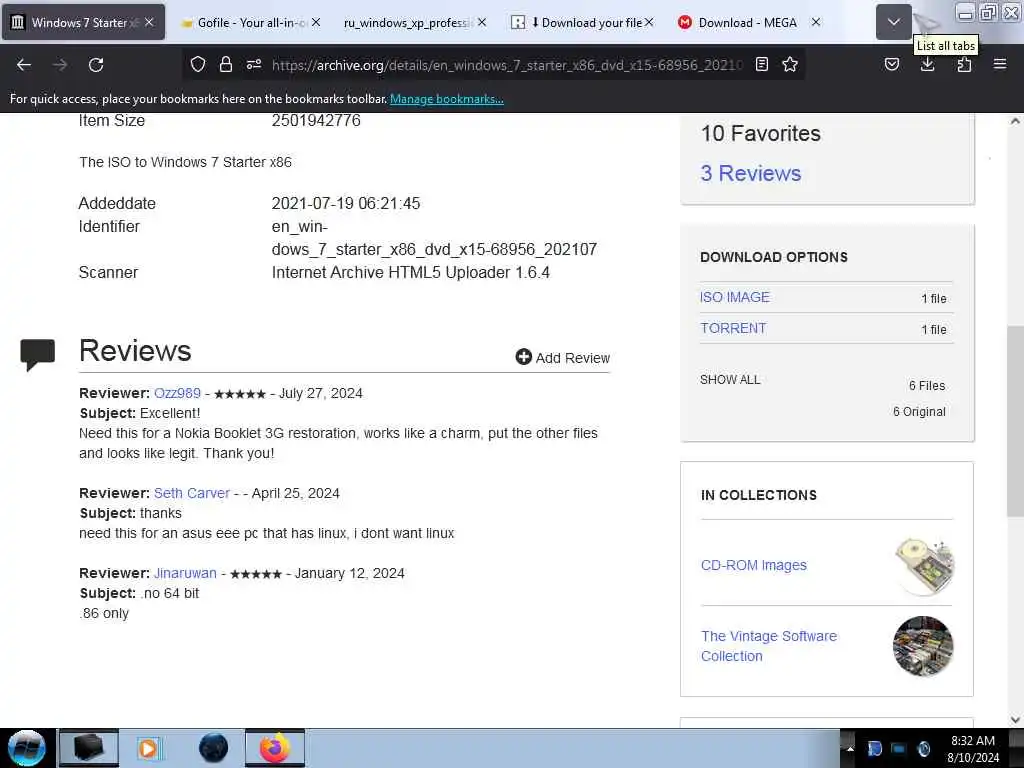
Task: Bookmark this page with the star icon
Action: (x=790, y=64)
